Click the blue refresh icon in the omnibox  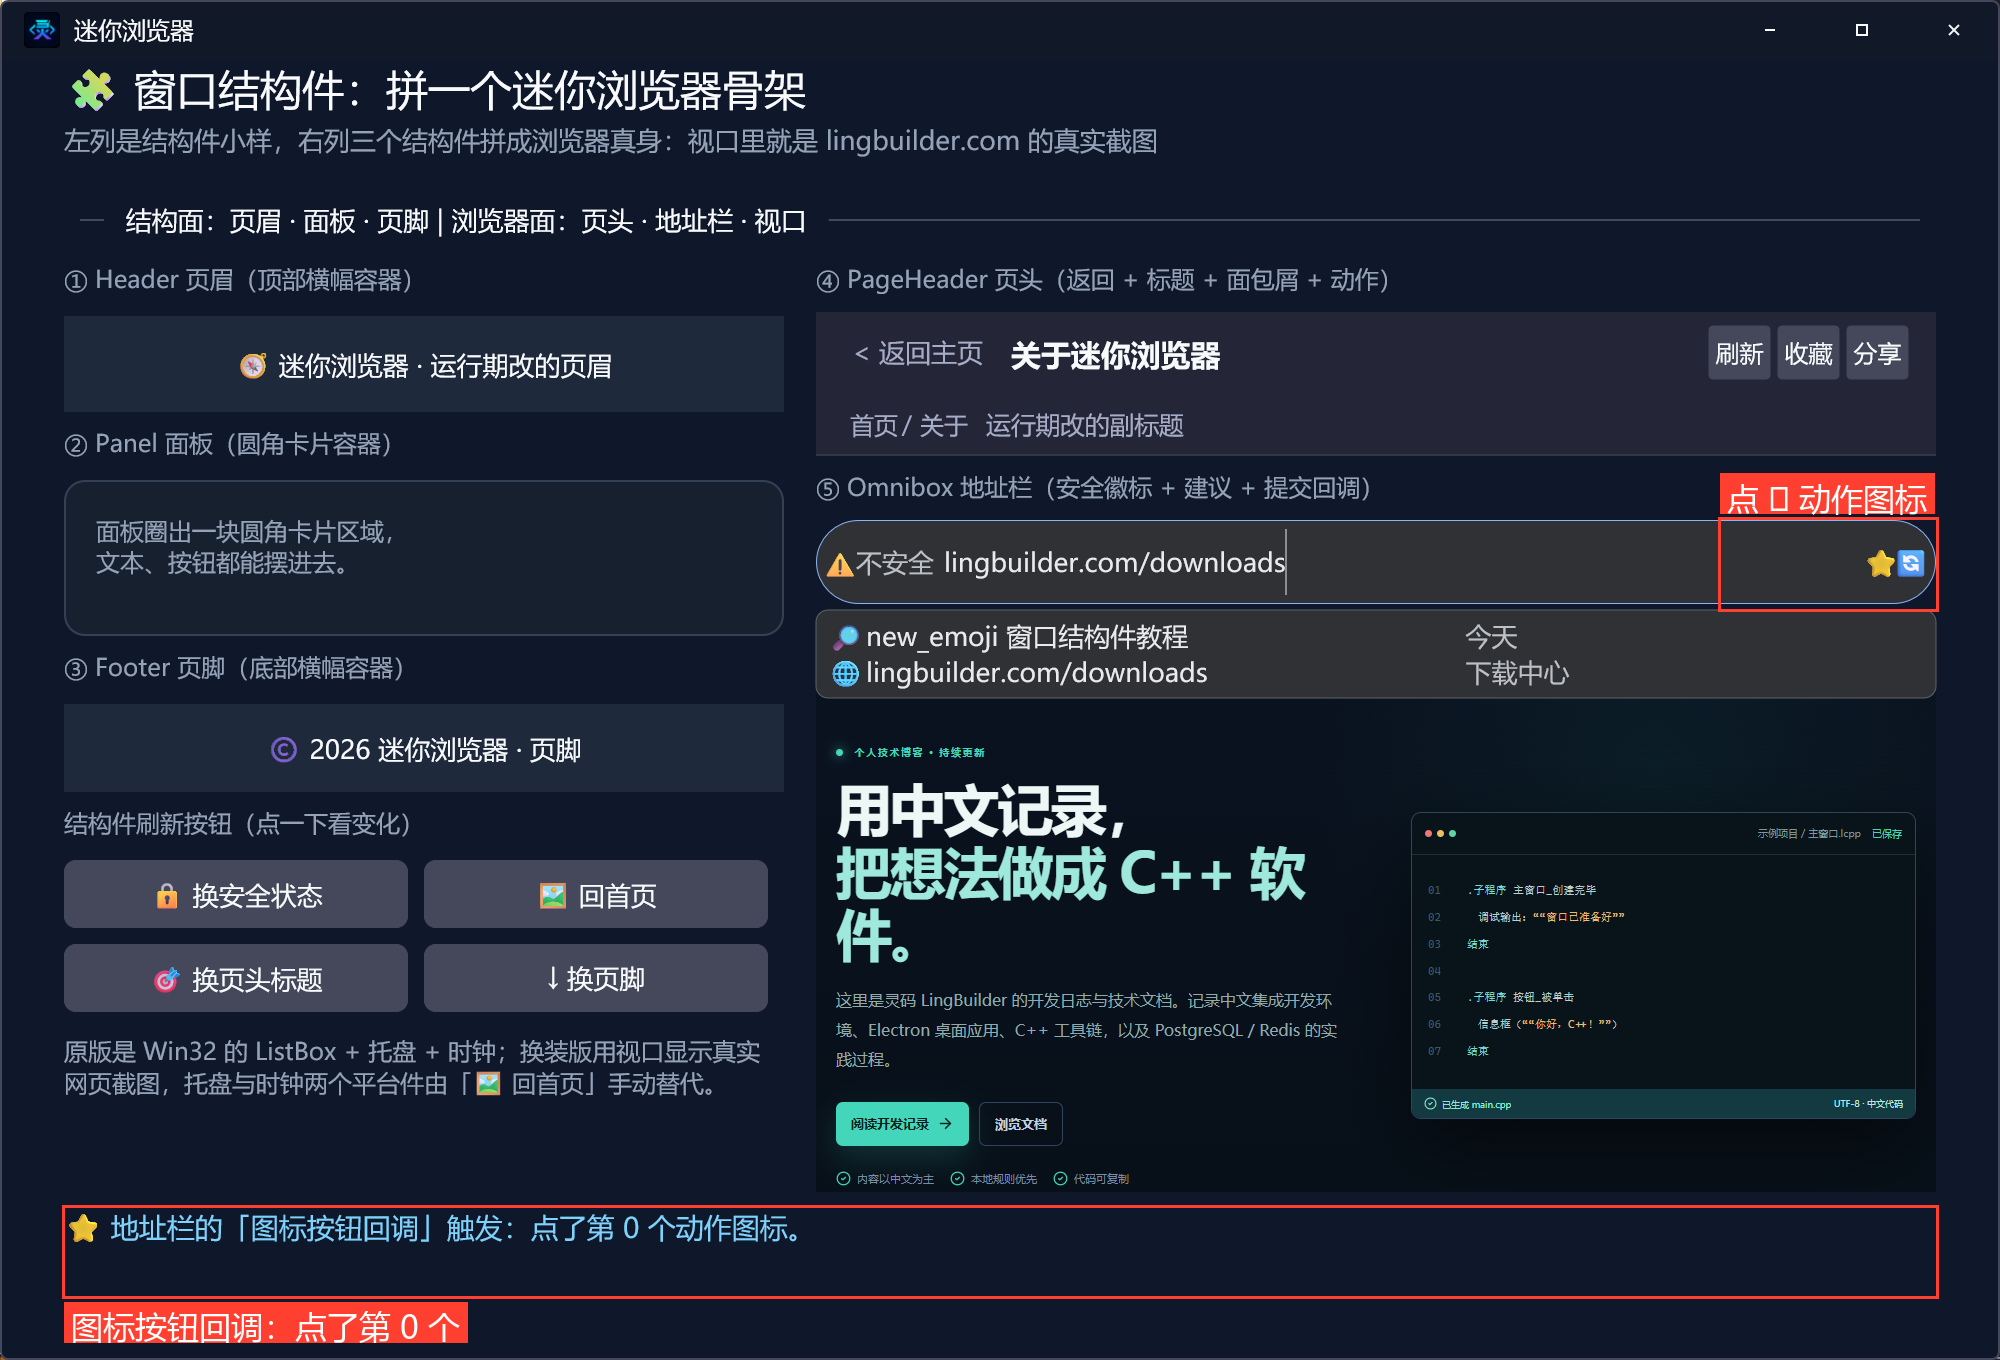pos(1911,564)
